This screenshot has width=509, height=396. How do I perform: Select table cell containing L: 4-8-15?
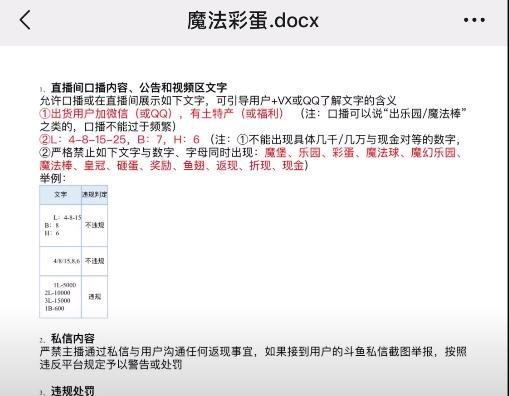tap(60, 225)
